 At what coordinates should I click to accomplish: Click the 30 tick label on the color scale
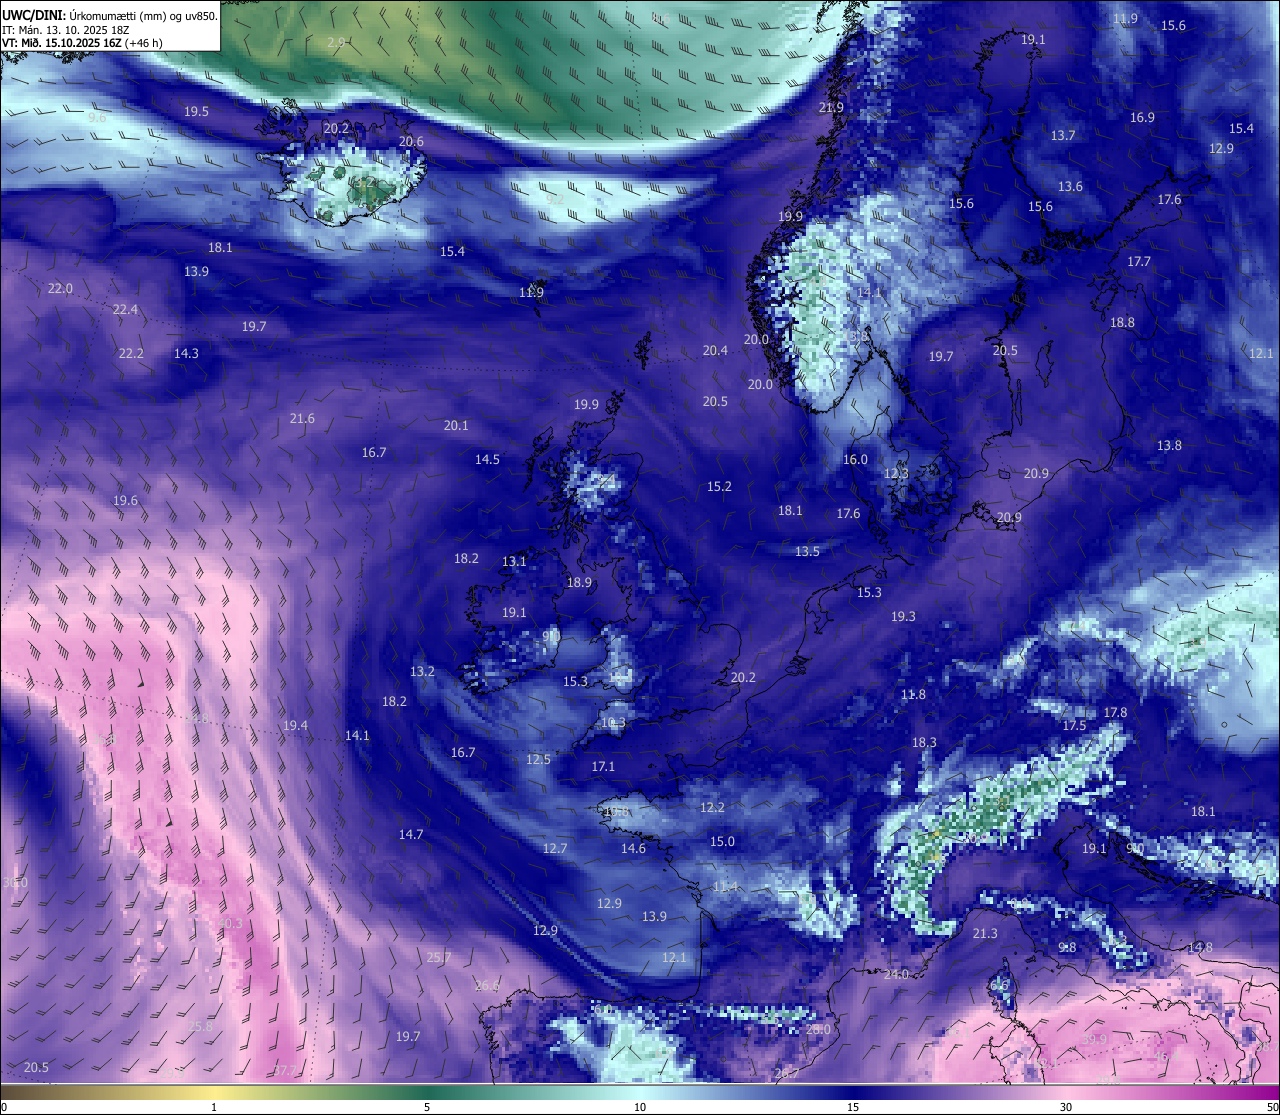coord(1066,1107)
